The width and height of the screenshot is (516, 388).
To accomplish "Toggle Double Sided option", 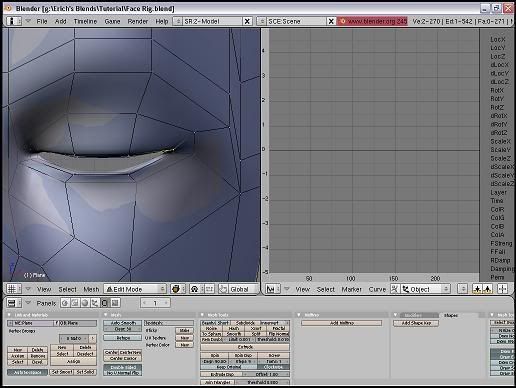I will point(123,367).
